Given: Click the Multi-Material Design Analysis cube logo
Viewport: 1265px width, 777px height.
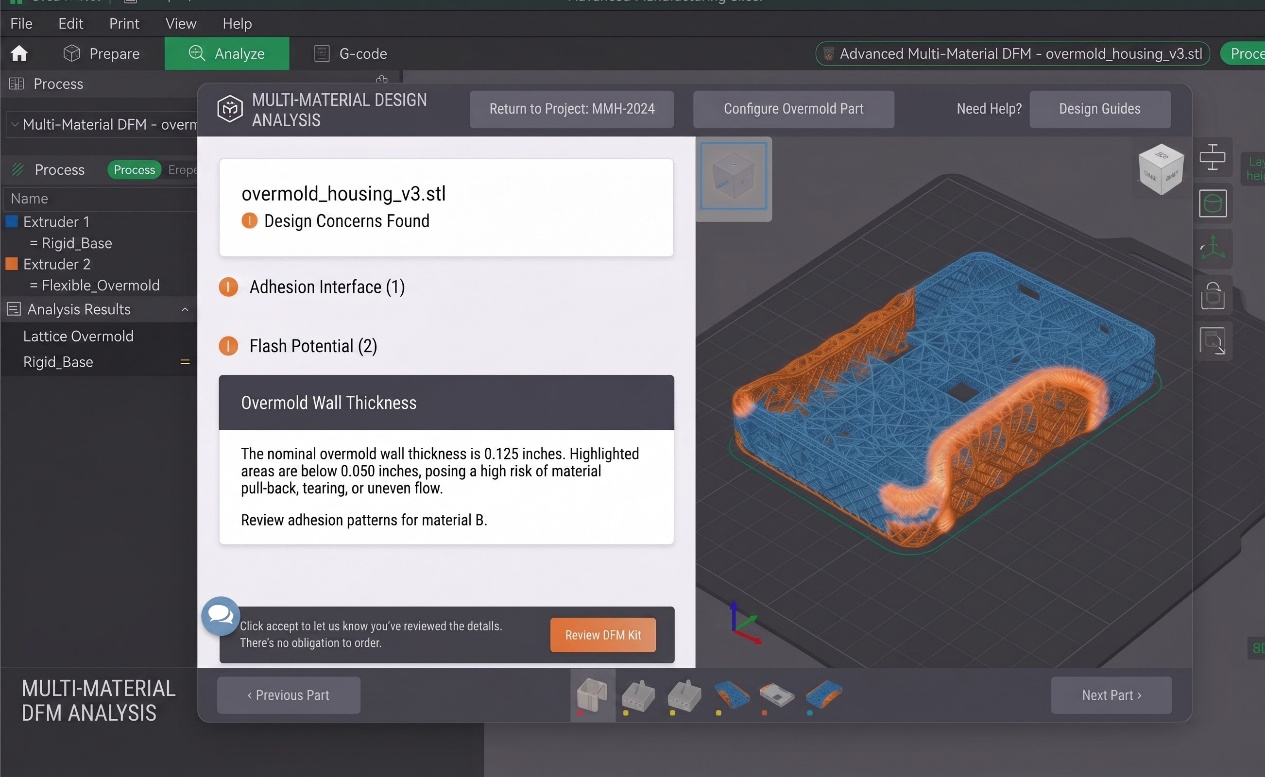Looking at the screenshot, I should (230, 109).
